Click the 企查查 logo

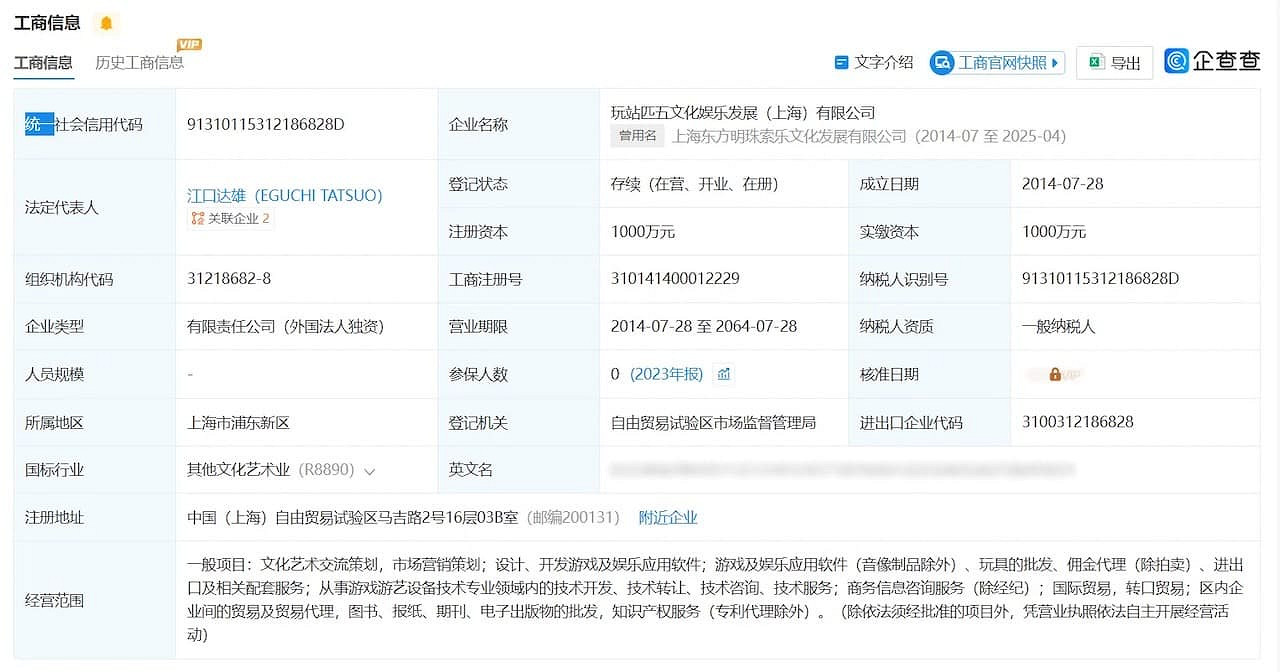[x=1212, y=61]
